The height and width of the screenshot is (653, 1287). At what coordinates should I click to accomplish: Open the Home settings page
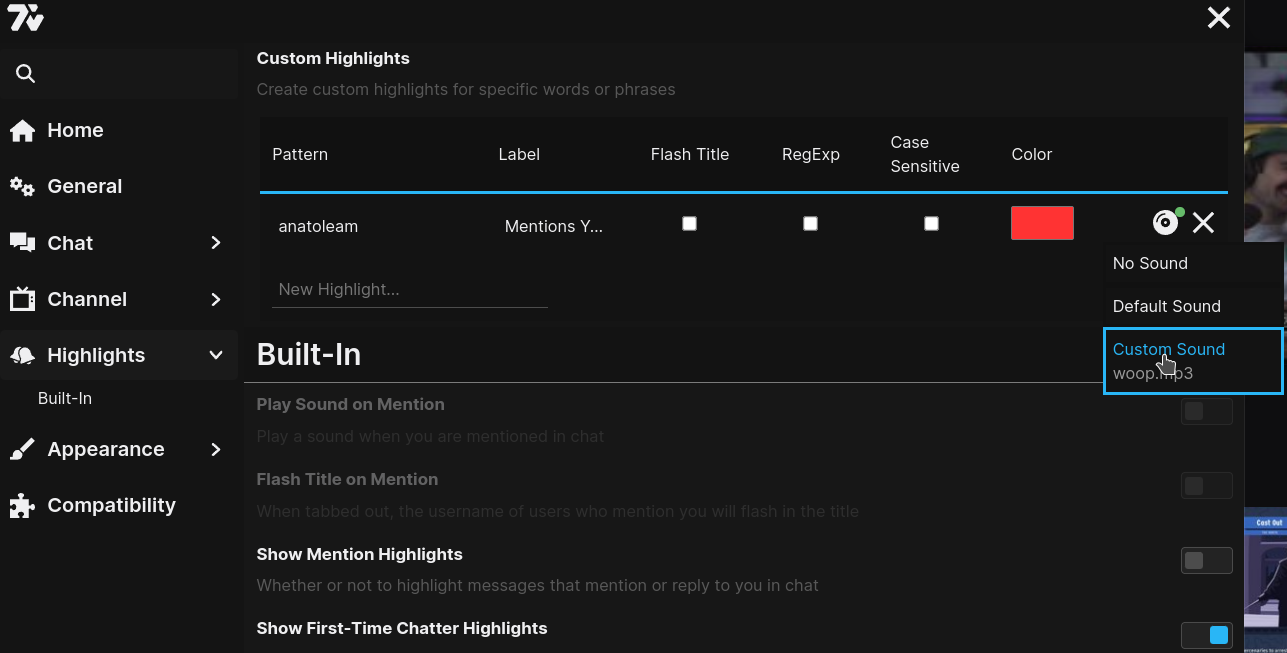(119, 130)
